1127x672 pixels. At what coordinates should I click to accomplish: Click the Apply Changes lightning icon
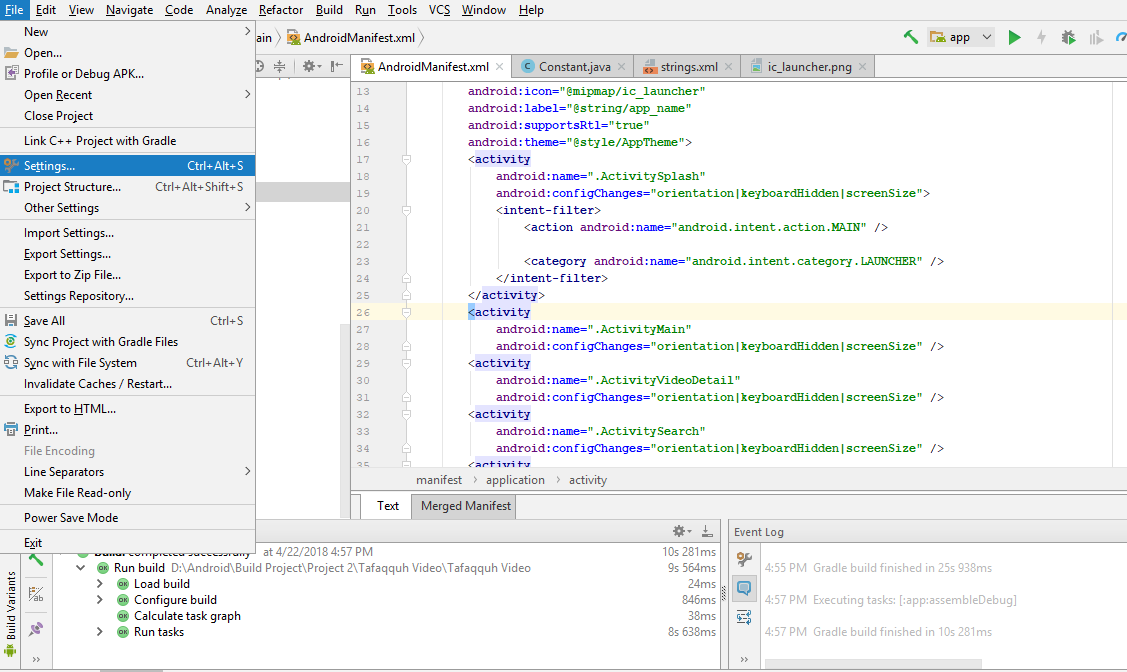pos(1041,37)
